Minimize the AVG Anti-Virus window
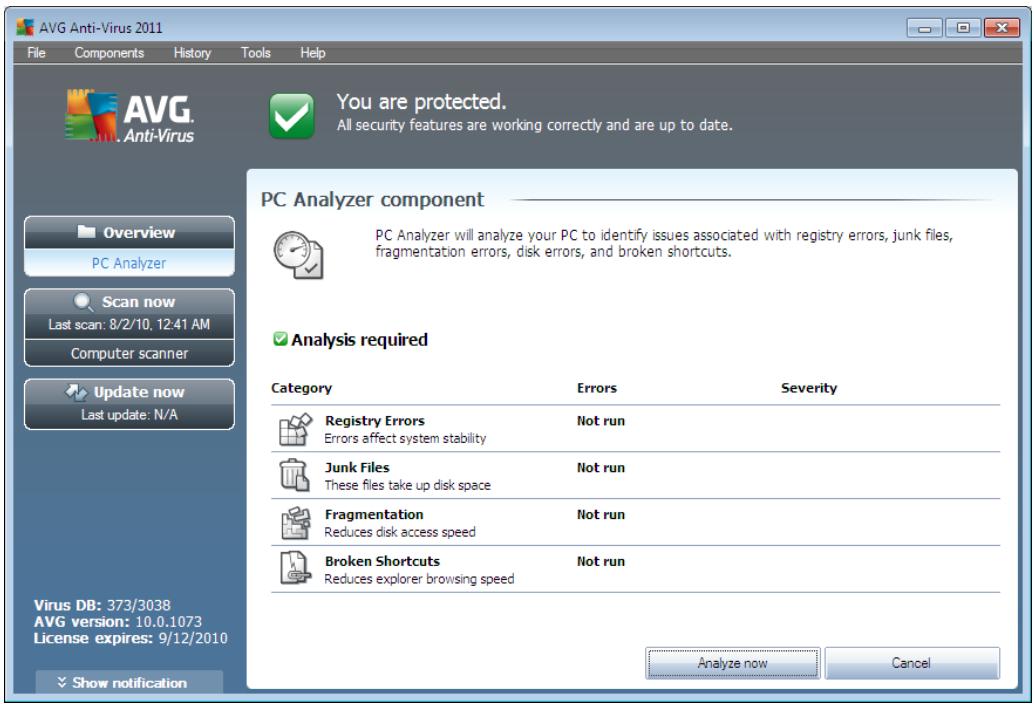Screen dimensions: 1034x704 pos(925,28)
